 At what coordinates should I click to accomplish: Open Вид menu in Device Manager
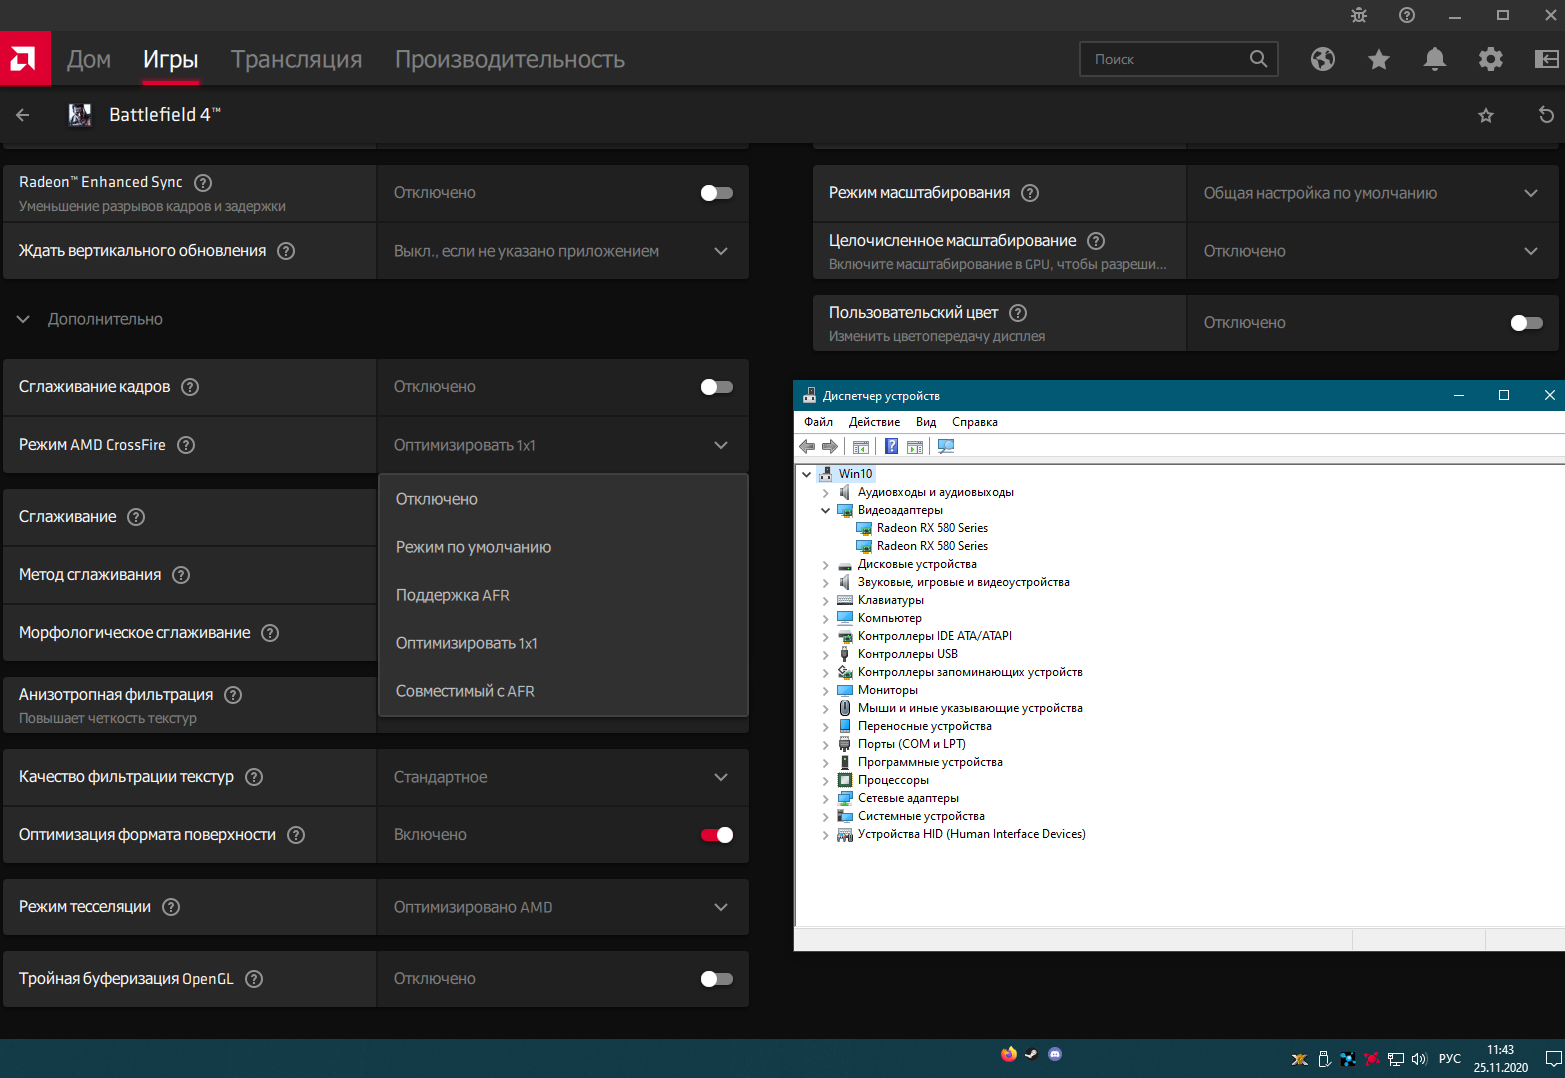coord(926,422)
